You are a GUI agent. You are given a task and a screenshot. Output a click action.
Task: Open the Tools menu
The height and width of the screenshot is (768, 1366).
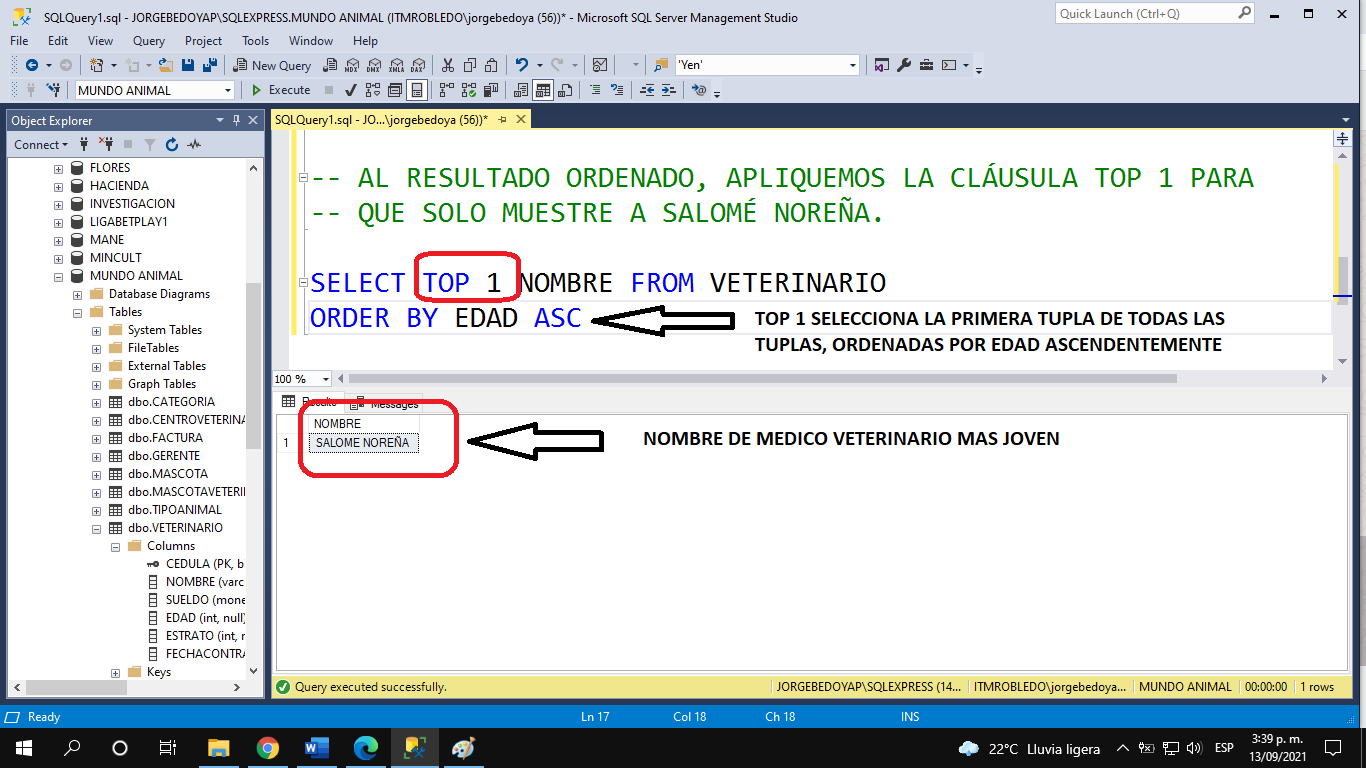[255, 41]
